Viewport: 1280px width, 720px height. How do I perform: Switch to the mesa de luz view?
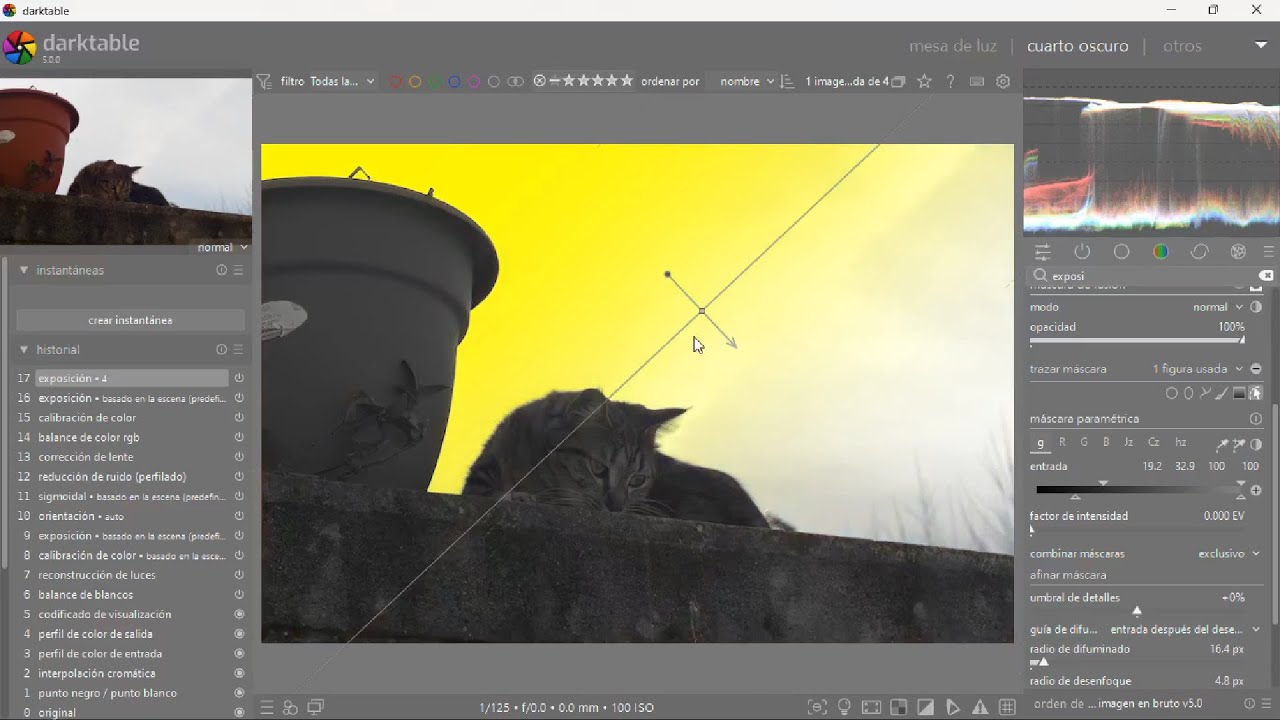[953, 46]
